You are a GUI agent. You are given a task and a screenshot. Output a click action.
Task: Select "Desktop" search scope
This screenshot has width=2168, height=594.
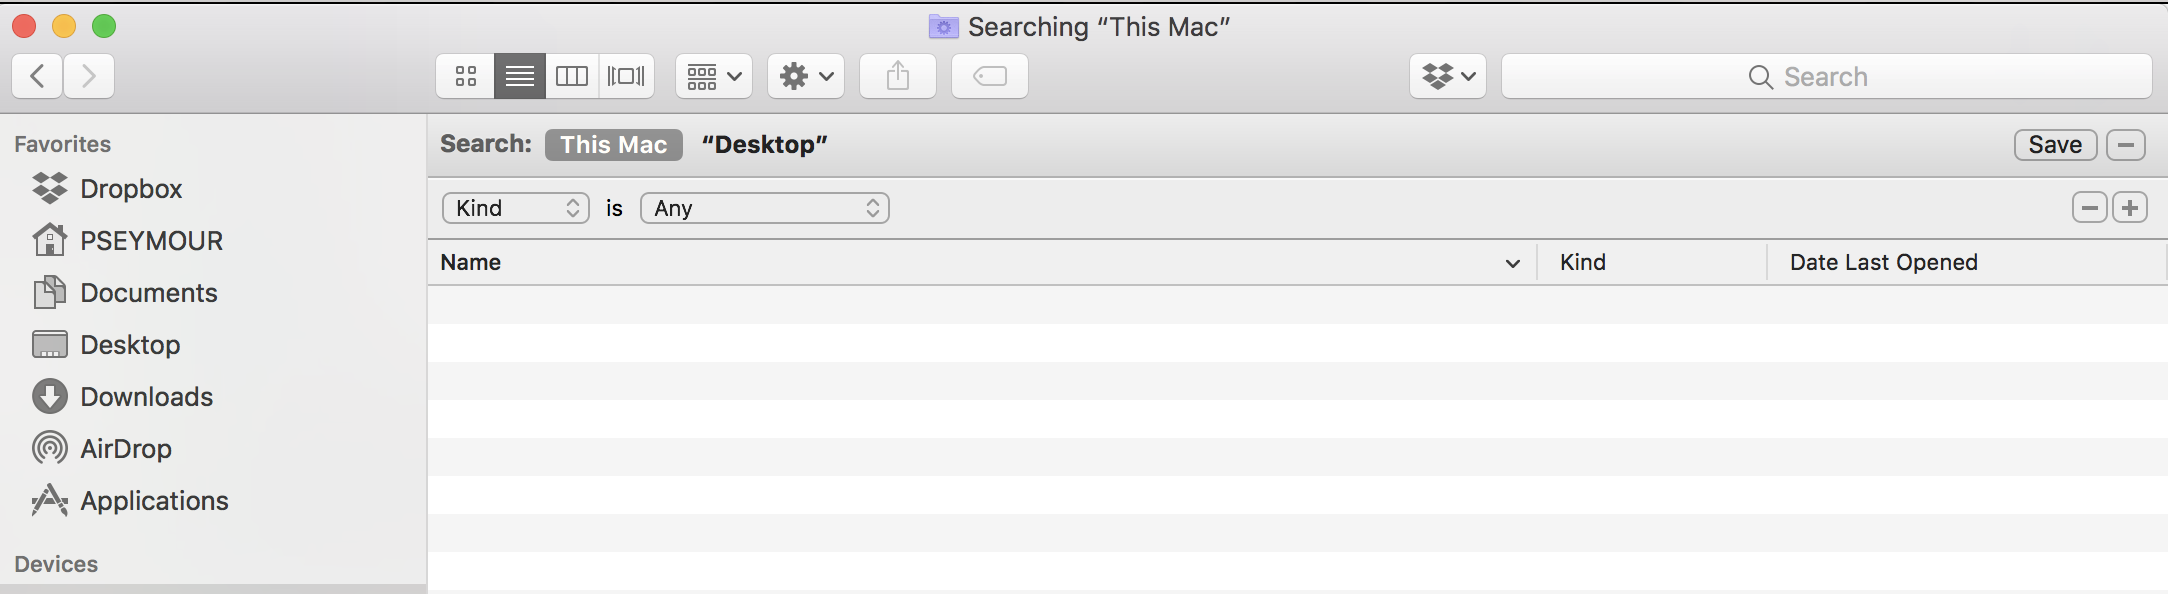[x=765, y=145]
